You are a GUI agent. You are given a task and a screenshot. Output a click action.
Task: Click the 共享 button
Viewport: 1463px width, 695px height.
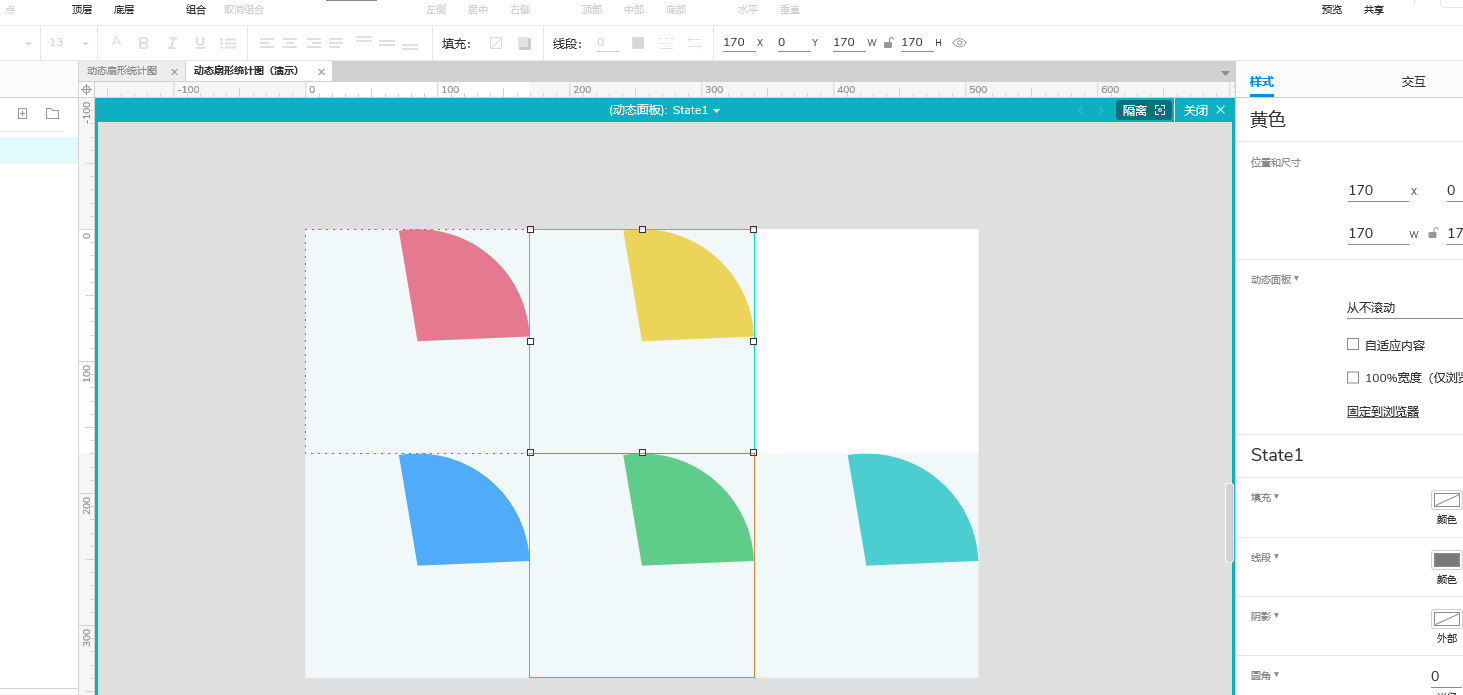tap(1374, 10)
